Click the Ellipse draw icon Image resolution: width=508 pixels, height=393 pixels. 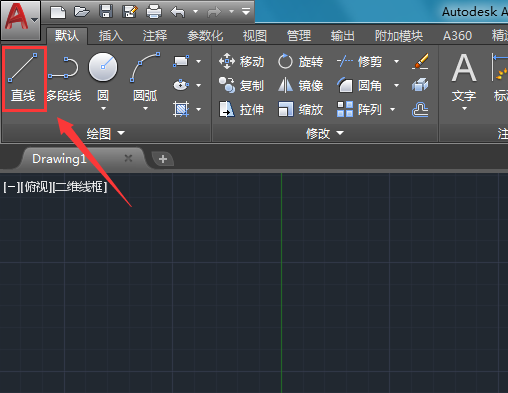[181, 85]
